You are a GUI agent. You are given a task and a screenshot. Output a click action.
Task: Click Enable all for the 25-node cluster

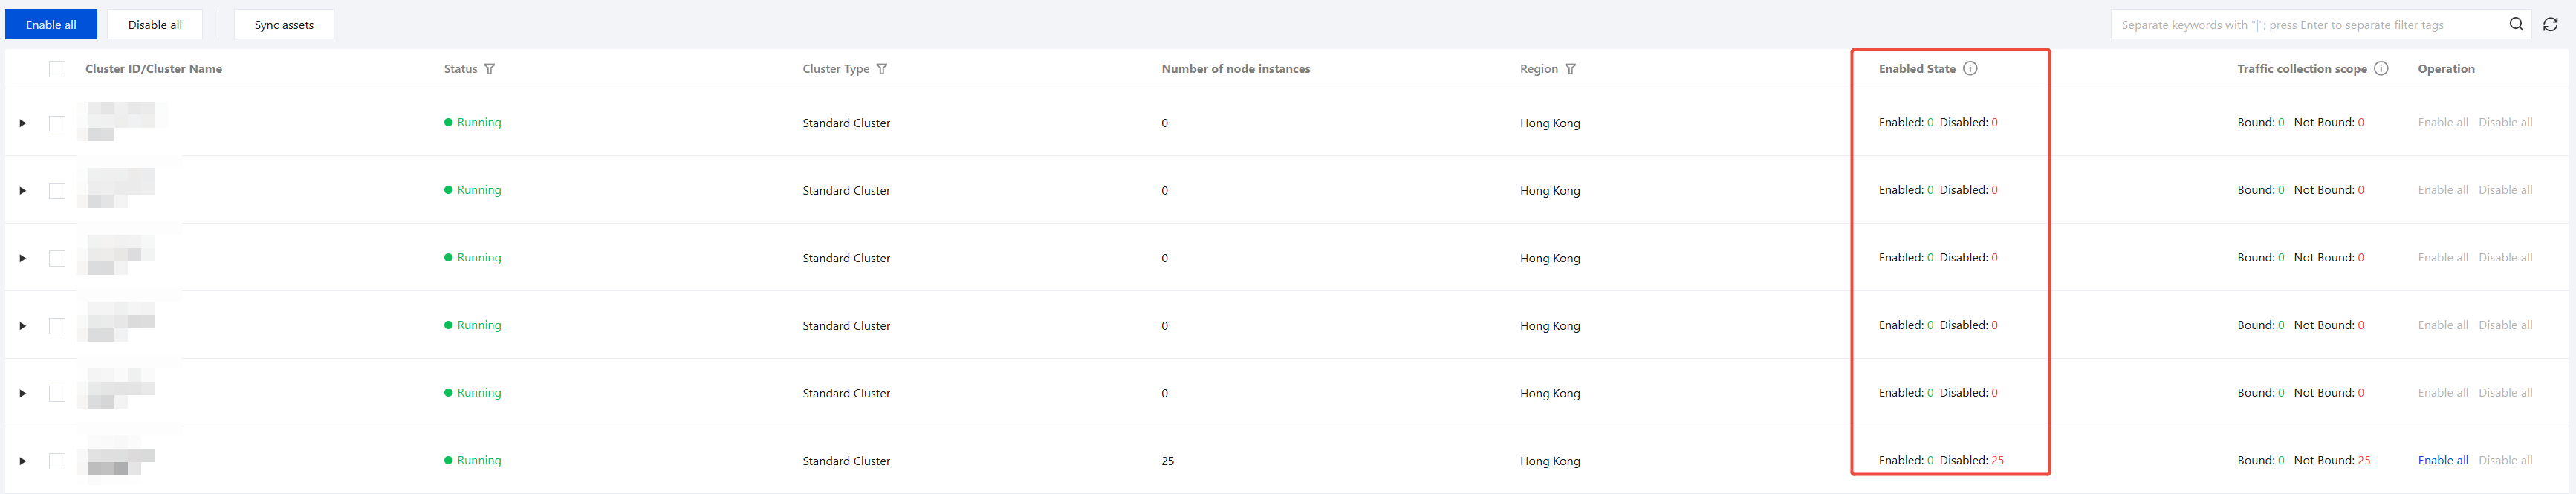tap(2443, 460)
